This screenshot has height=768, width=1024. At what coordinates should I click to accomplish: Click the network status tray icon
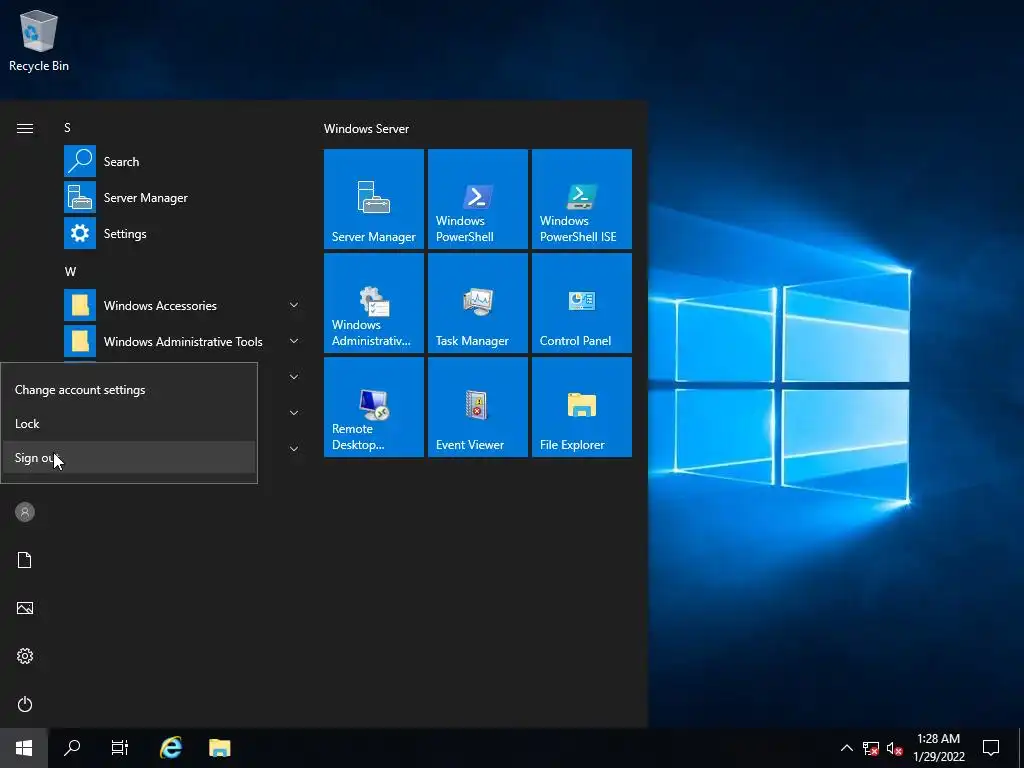871,748
